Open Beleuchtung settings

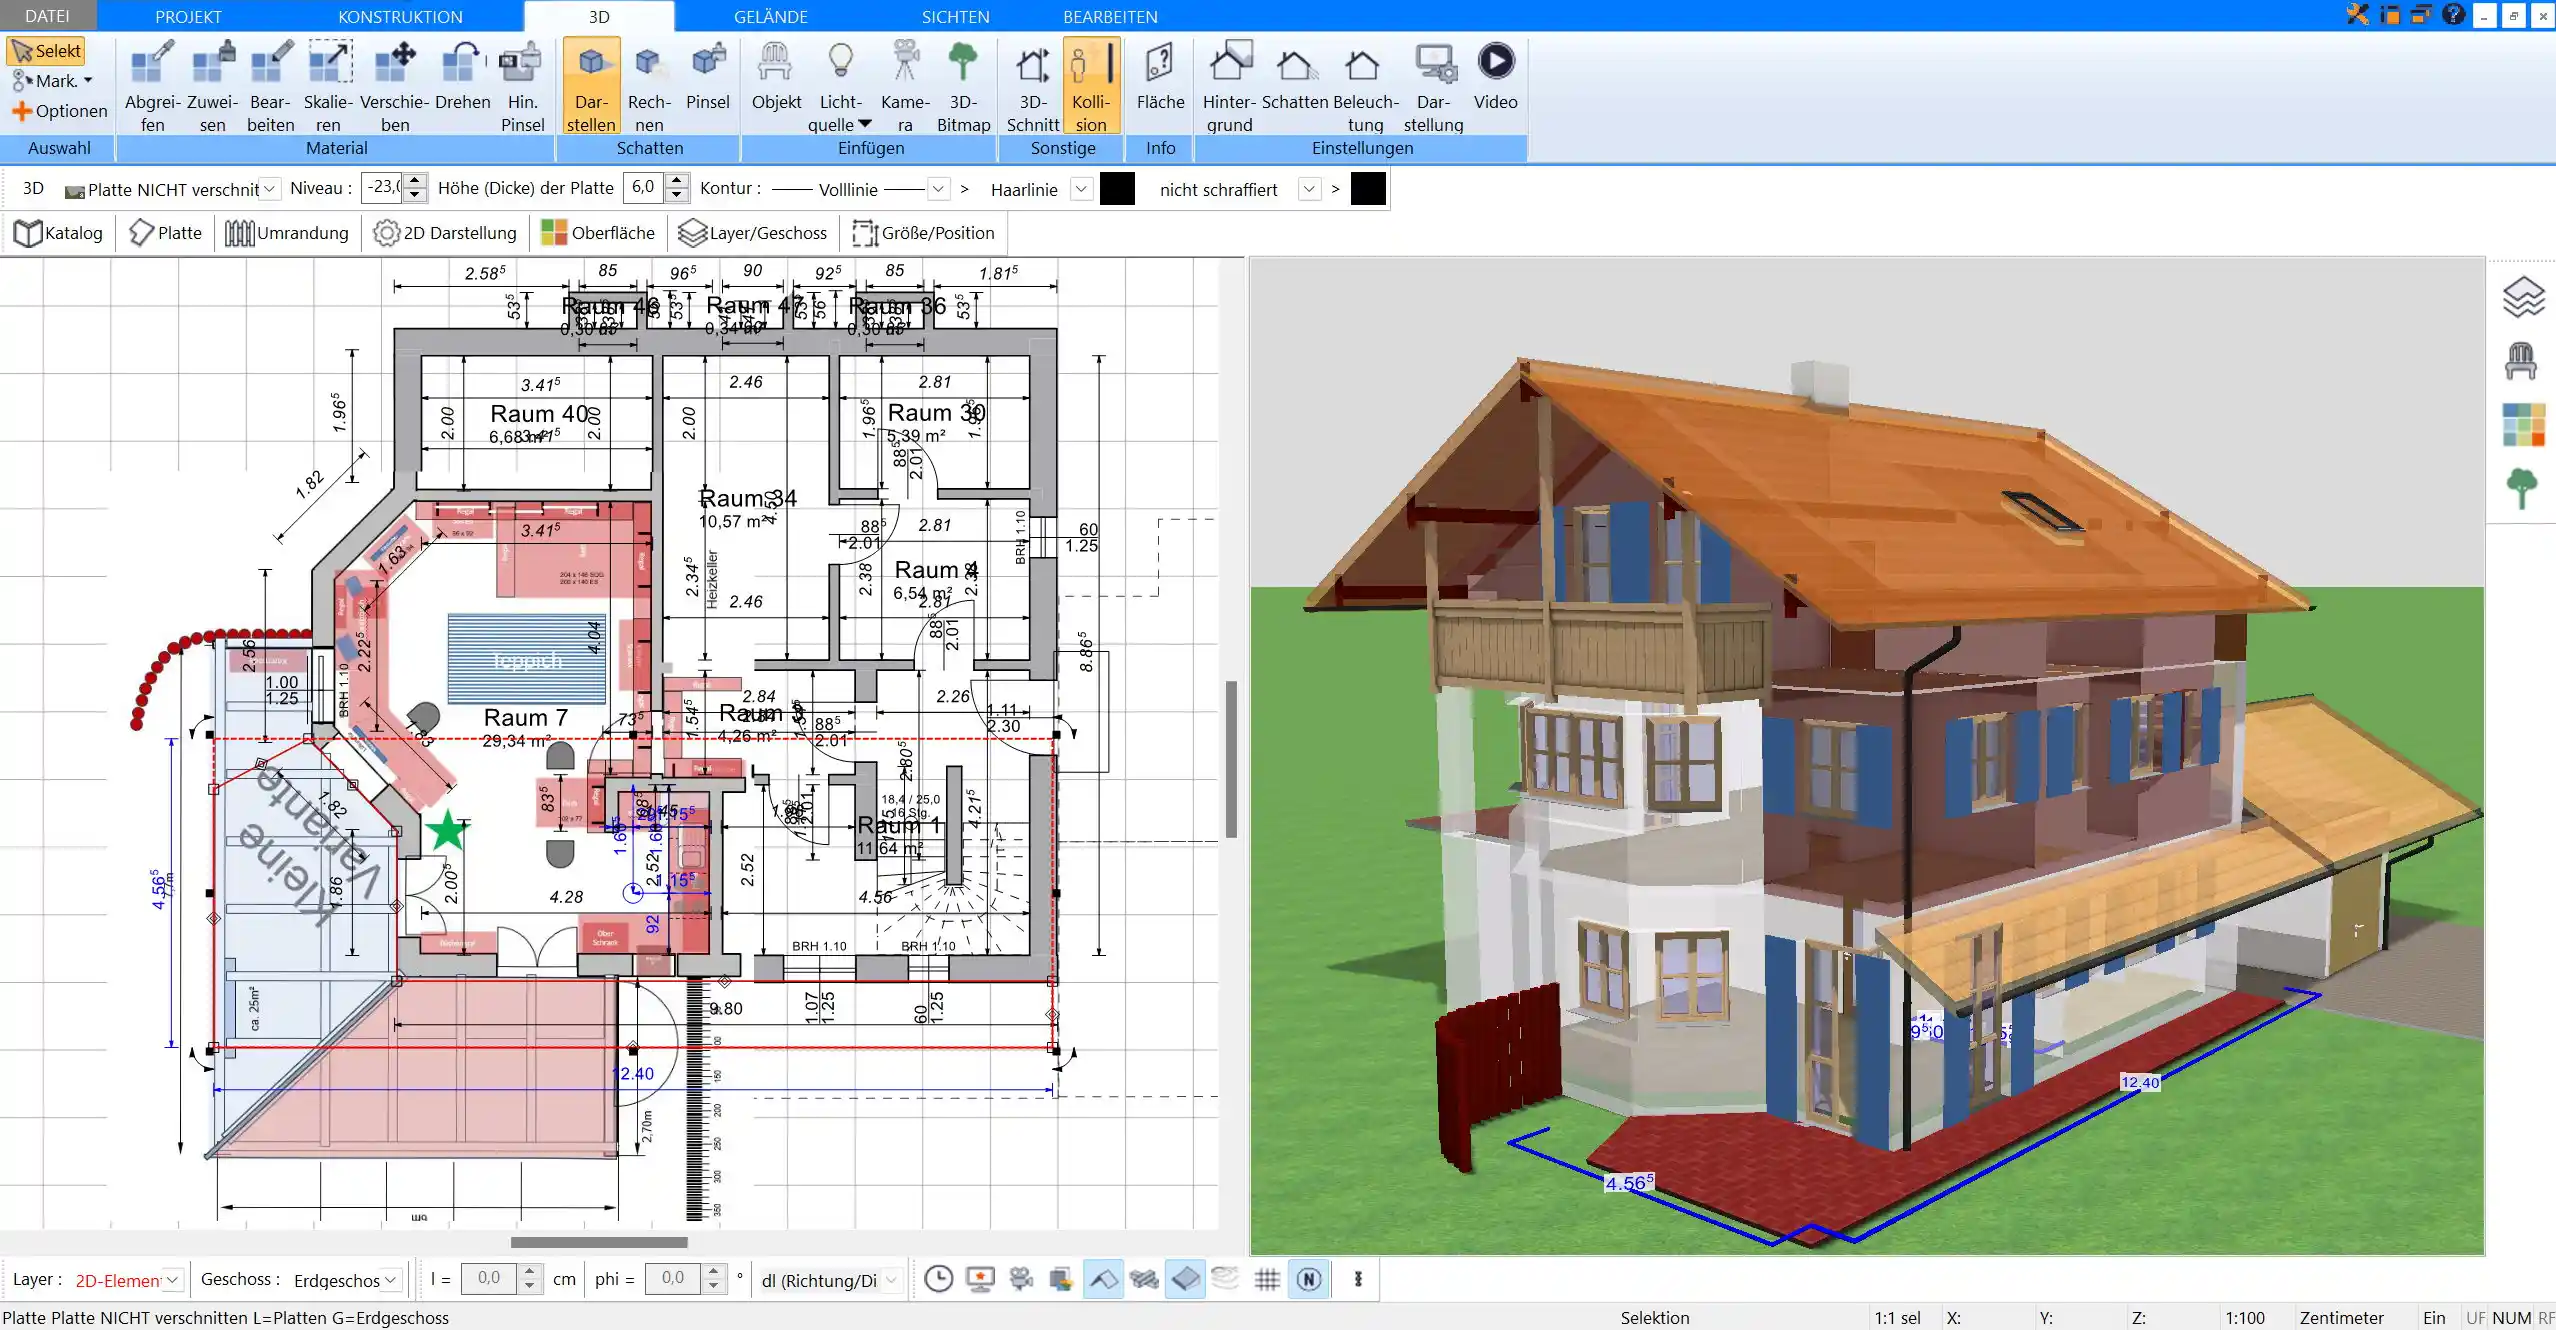1365,86
